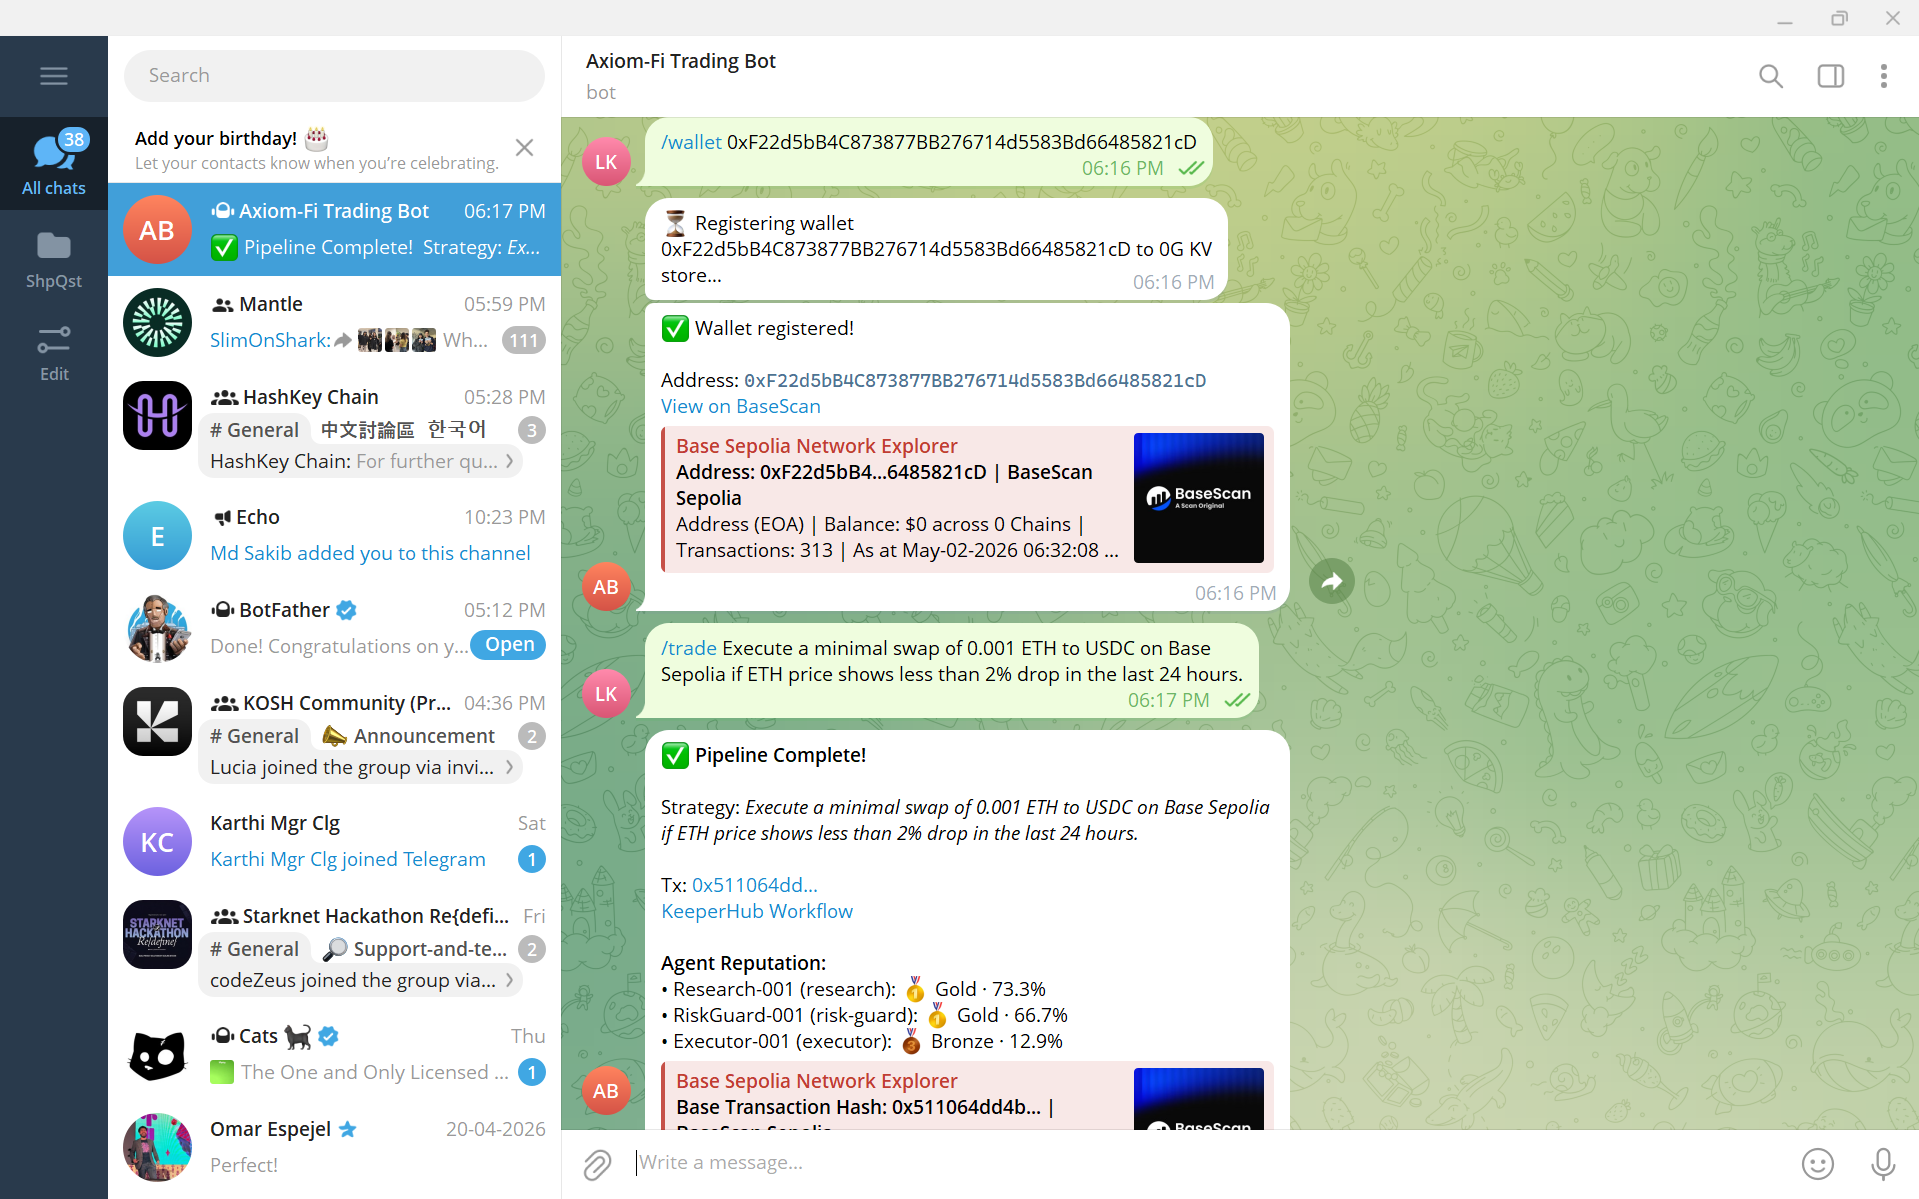Click the KOSH Community avatar
Image resolution: width=1919 pixels, height=1199 pixels.
pos(157,721)
